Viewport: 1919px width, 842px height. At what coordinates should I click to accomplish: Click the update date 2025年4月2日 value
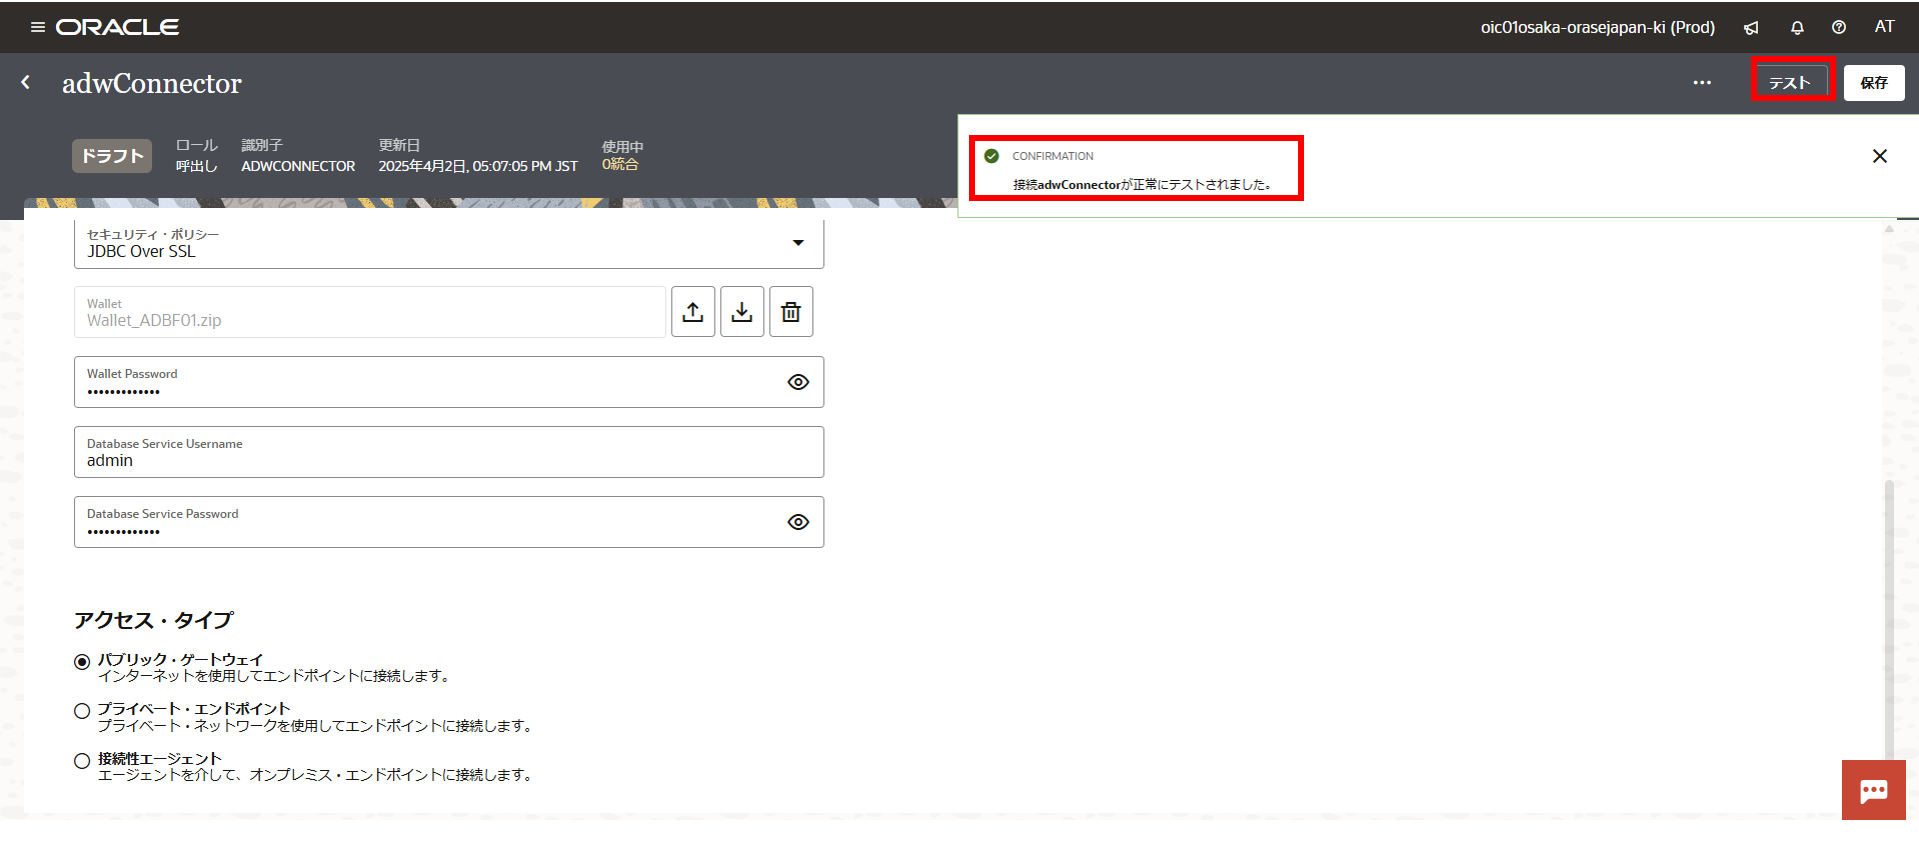(x=478, y=166)
